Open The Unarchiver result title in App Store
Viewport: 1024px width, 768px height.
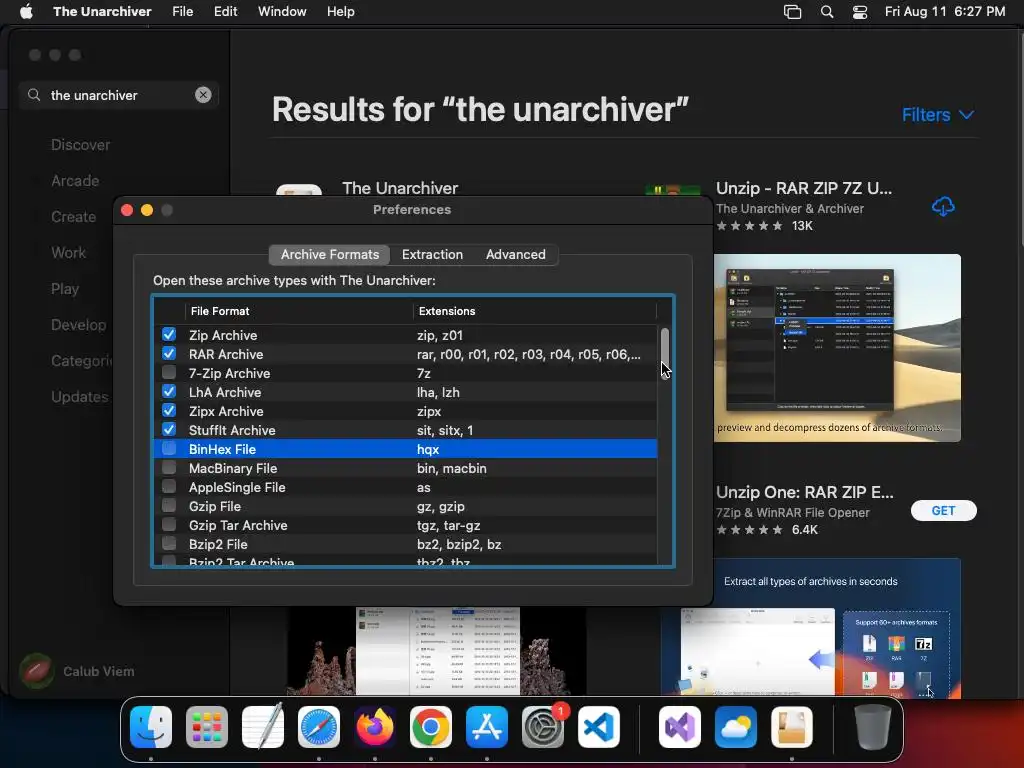[x=400, y=188]
